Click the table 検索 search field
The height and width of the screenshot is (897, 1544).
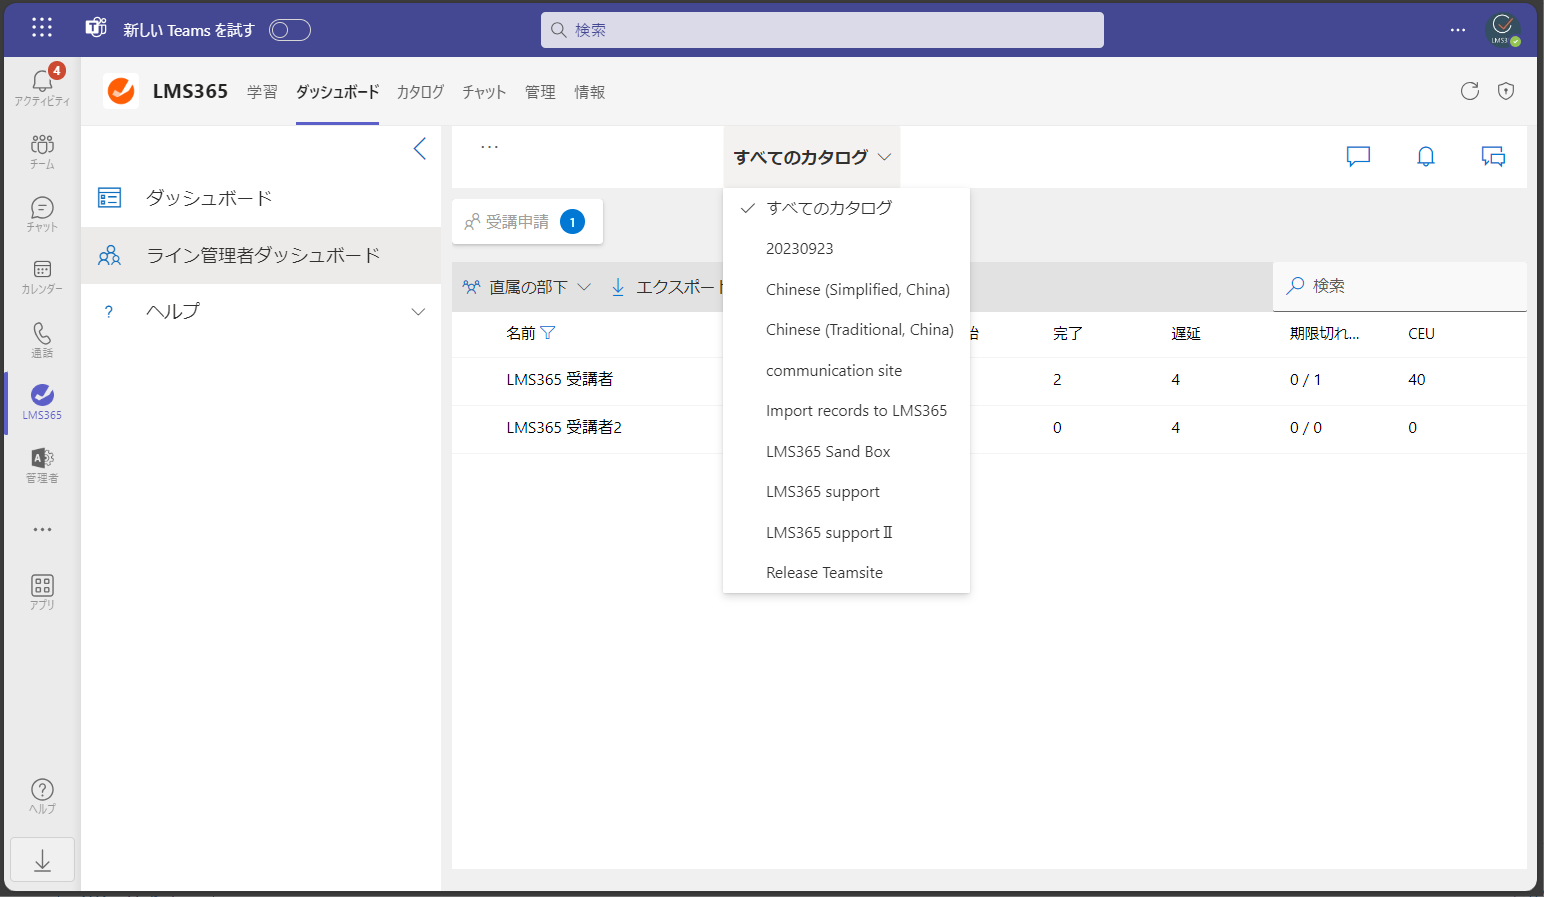(1400, 286)
